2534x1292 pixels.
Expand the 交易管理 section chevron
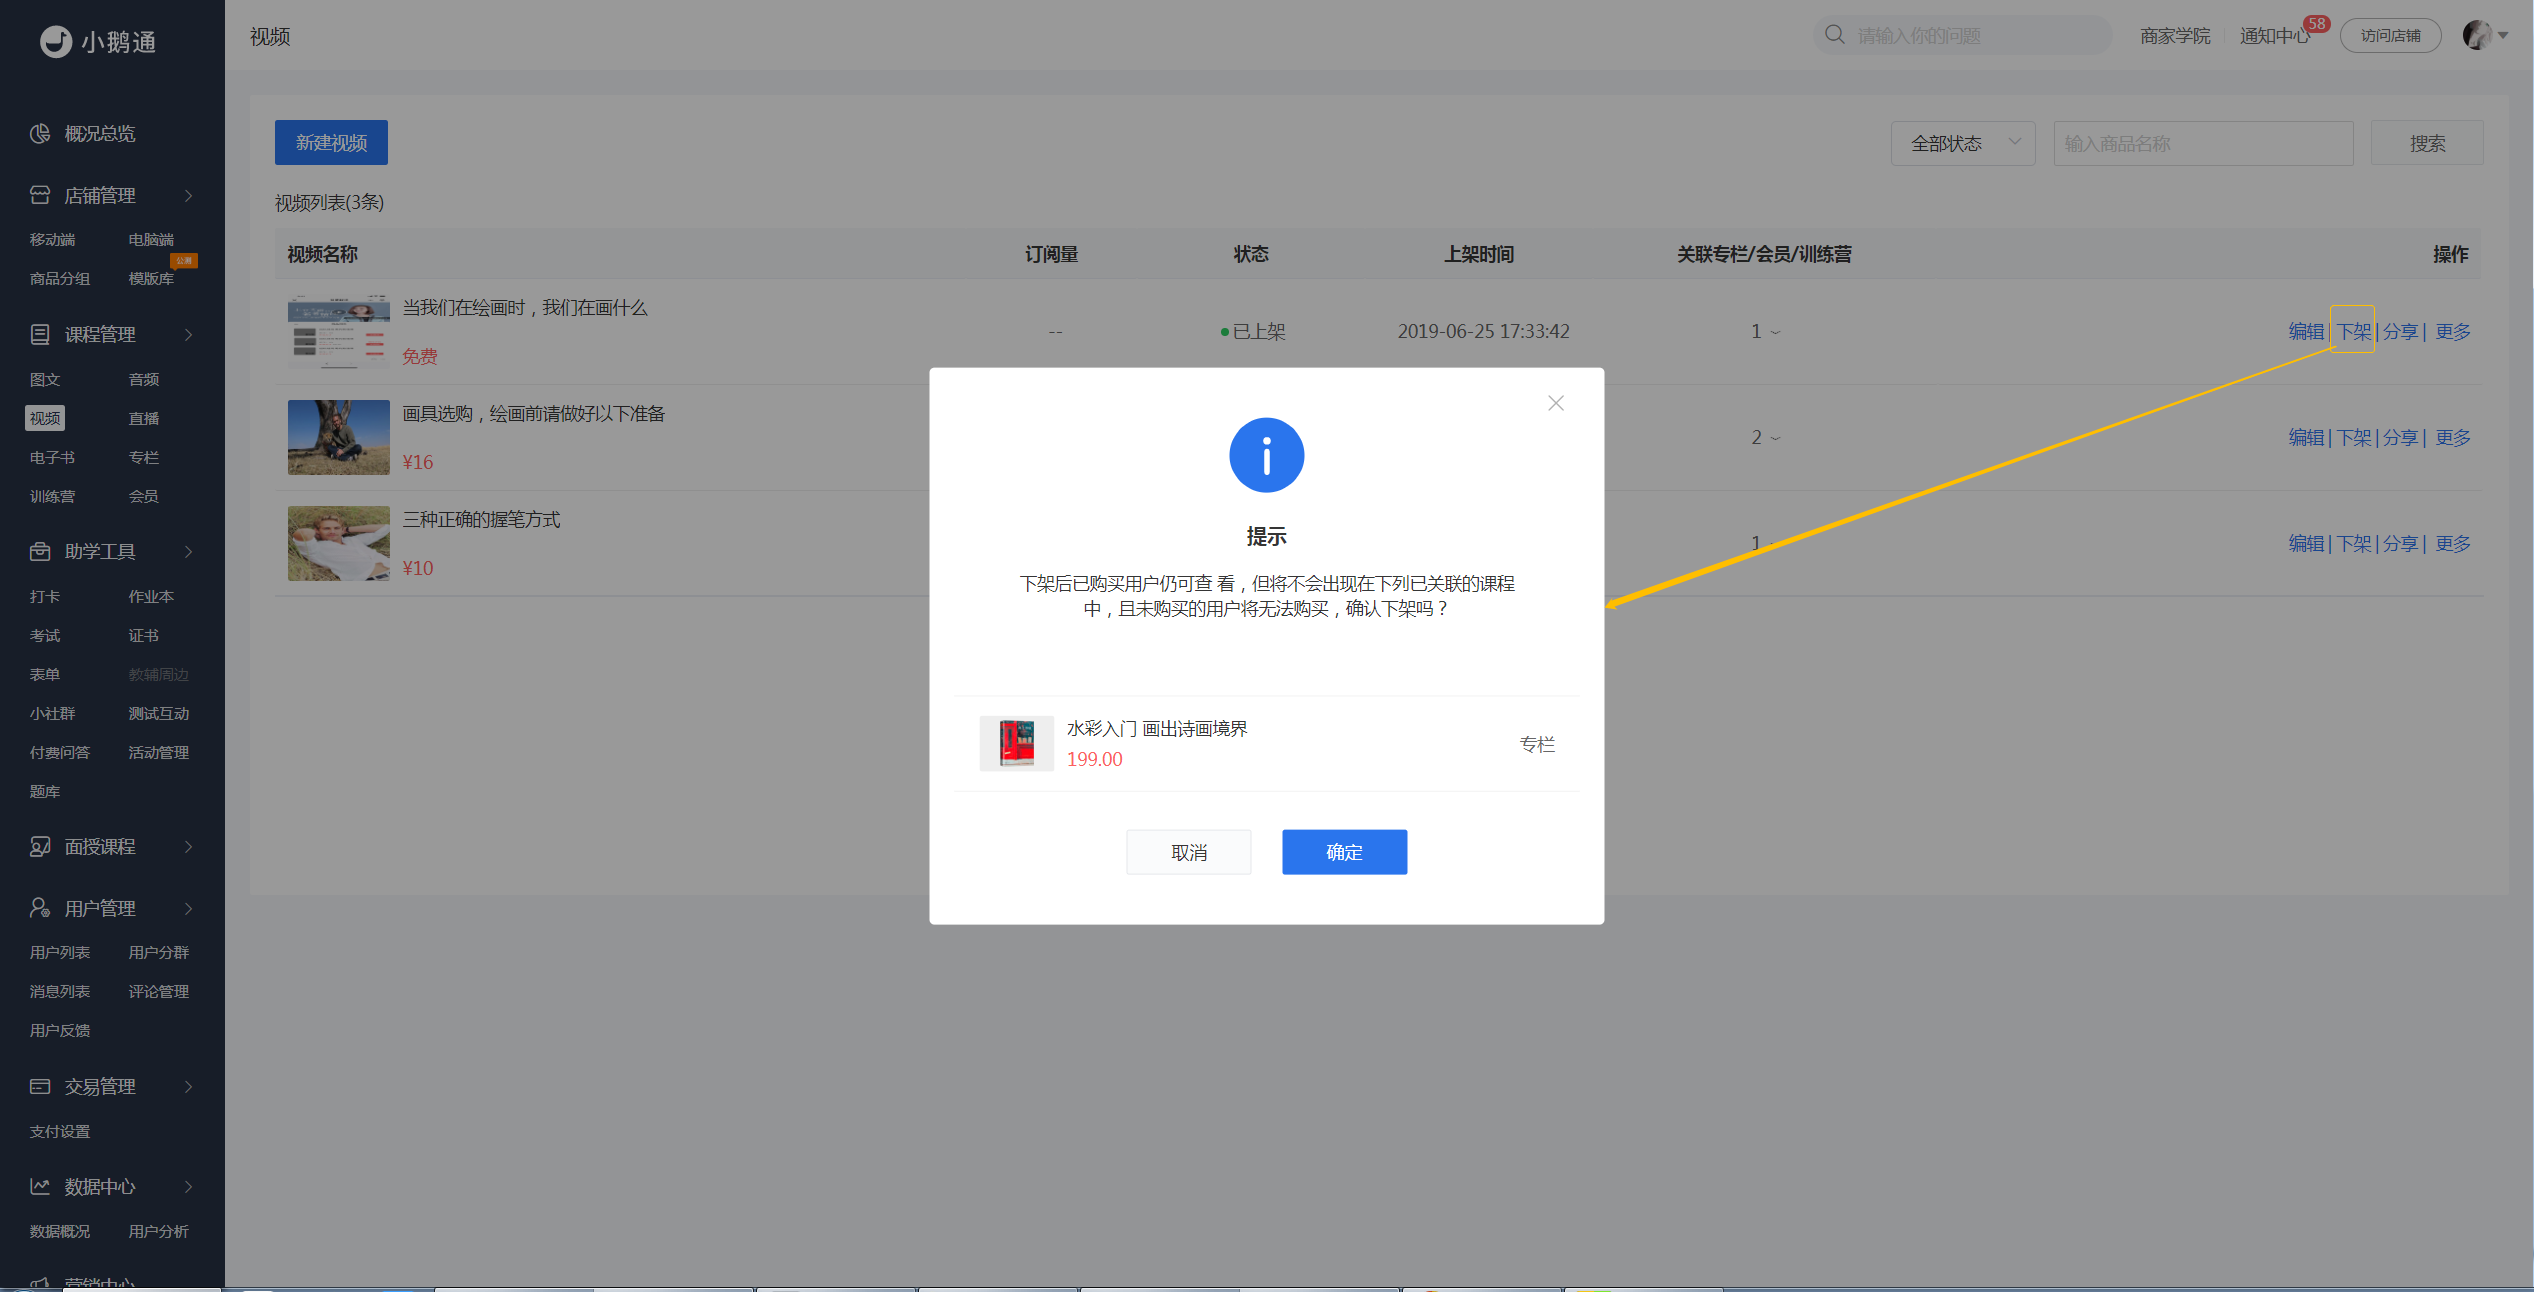pyautogui.click(x=188, y=1086)
